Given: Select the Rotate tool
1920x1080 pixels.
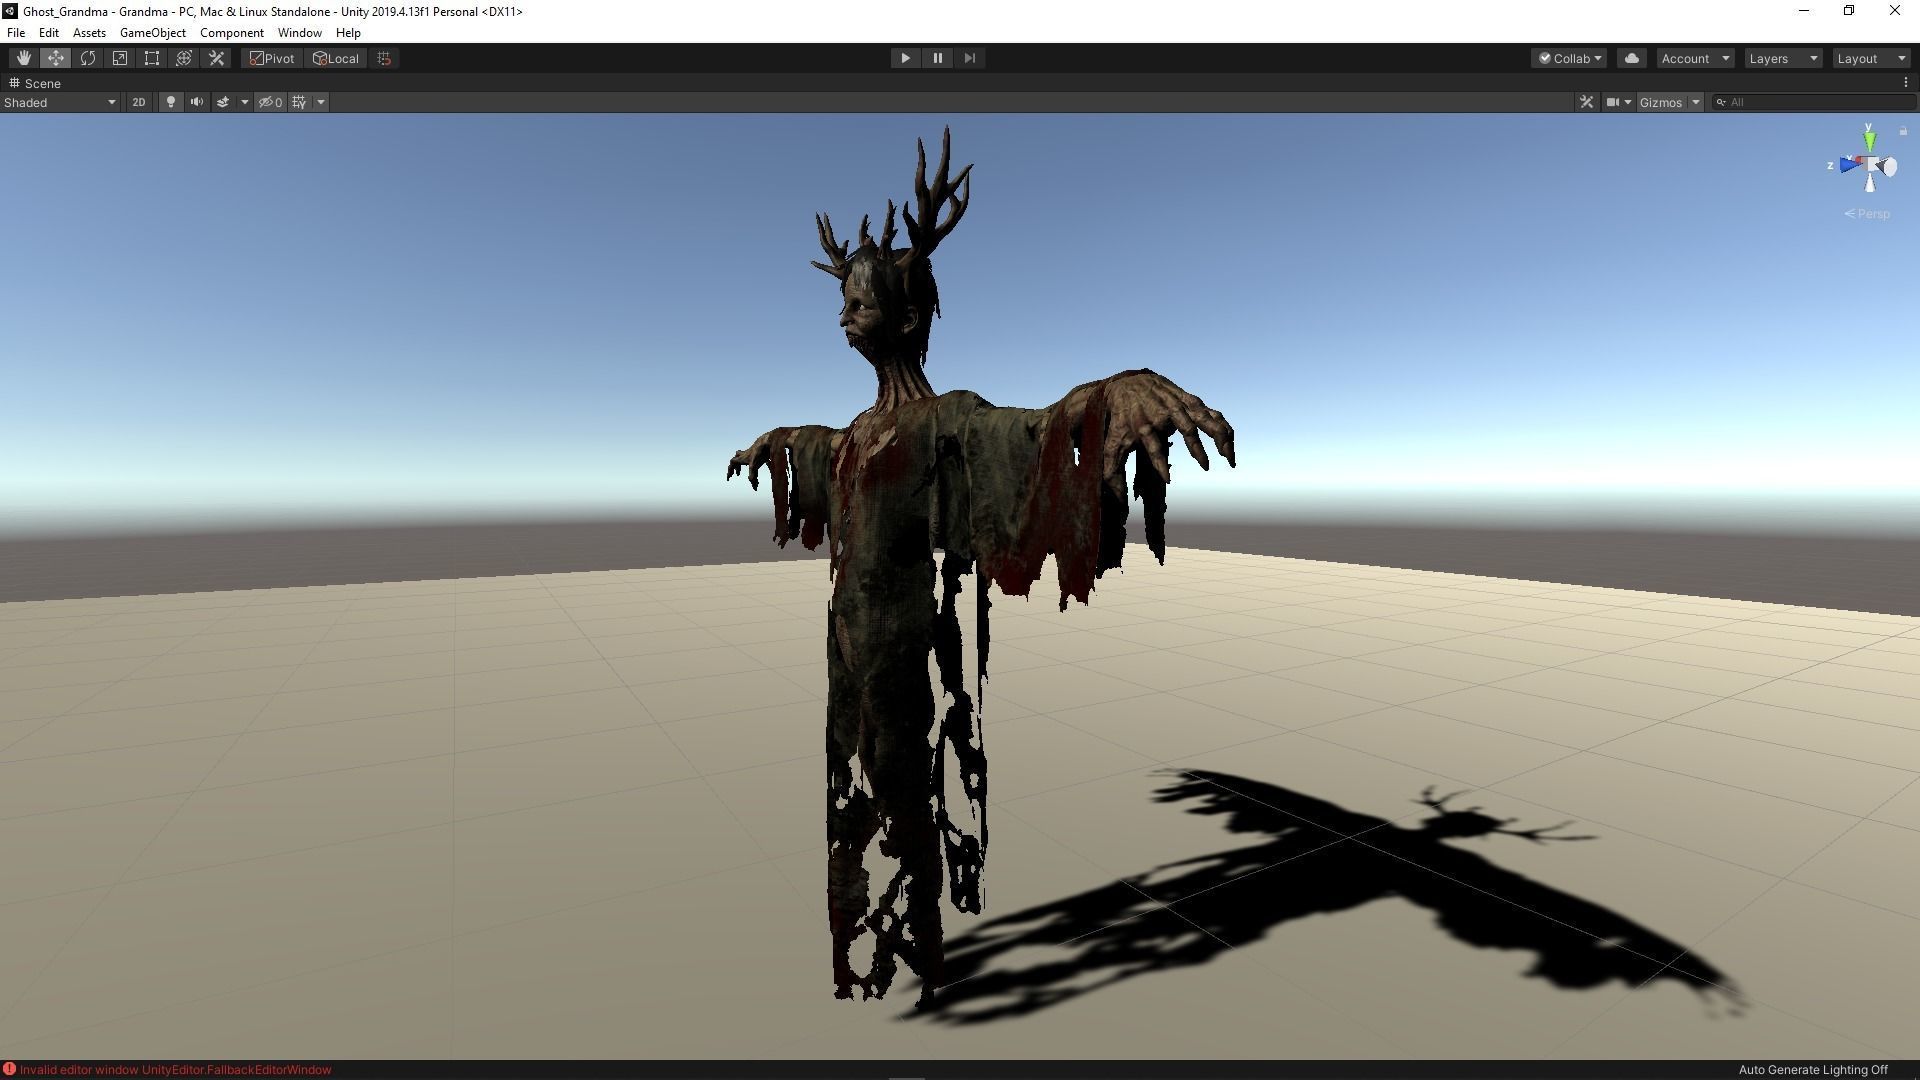Looking at the screenshot, I should point(88,58).
